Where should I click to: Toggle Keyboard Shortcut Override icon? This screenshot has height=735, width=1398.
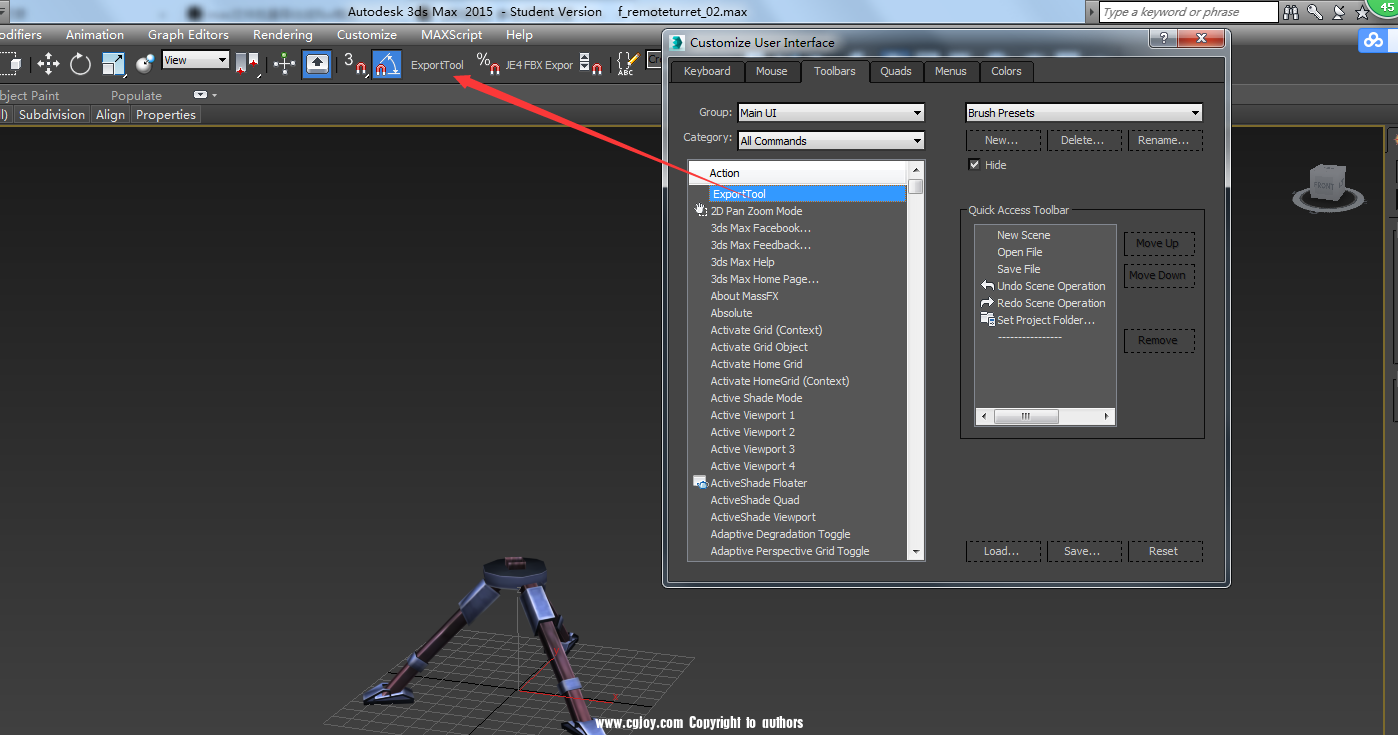click(317, 64)
